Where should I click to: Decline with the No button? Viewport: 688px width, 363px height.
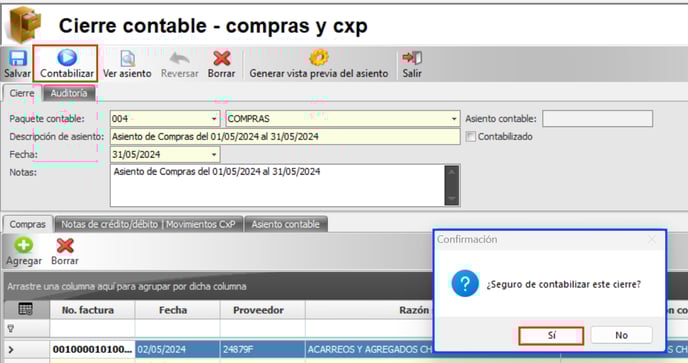point(621,335)
